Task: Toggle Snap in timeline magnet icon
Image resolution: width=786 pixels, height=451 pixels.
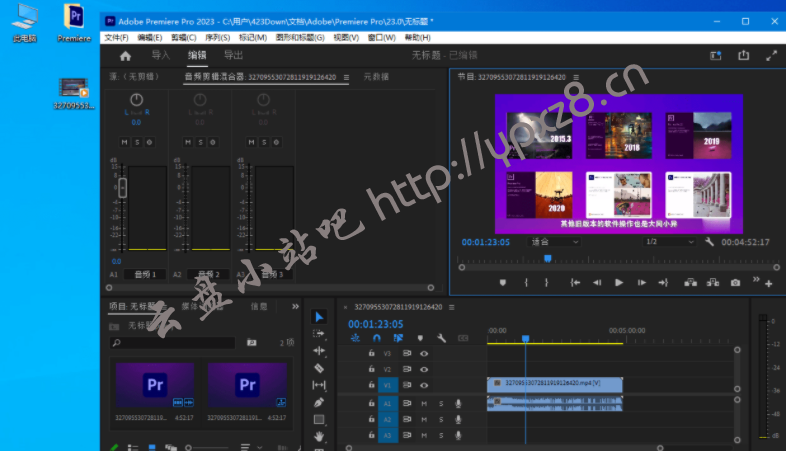Action: pyautogui.click(x=377, y=338)
